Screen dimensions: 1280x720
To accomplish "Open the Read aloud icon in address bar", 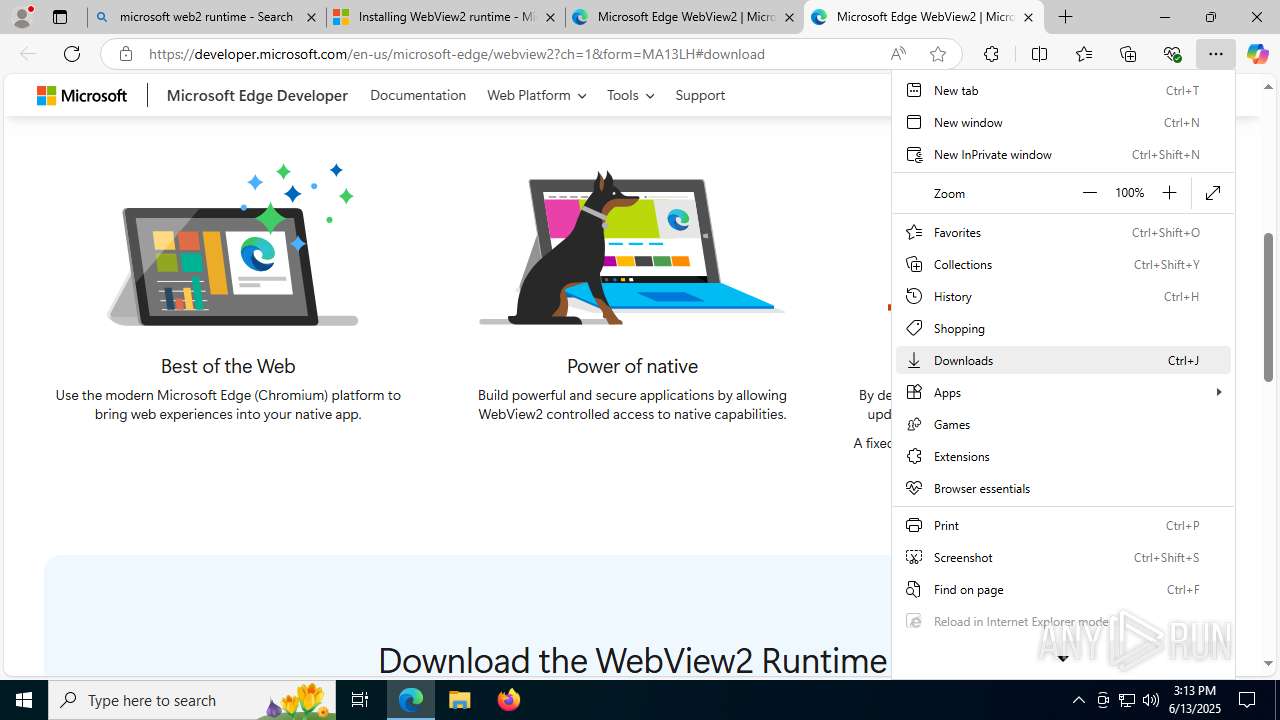I will [898, 54].
